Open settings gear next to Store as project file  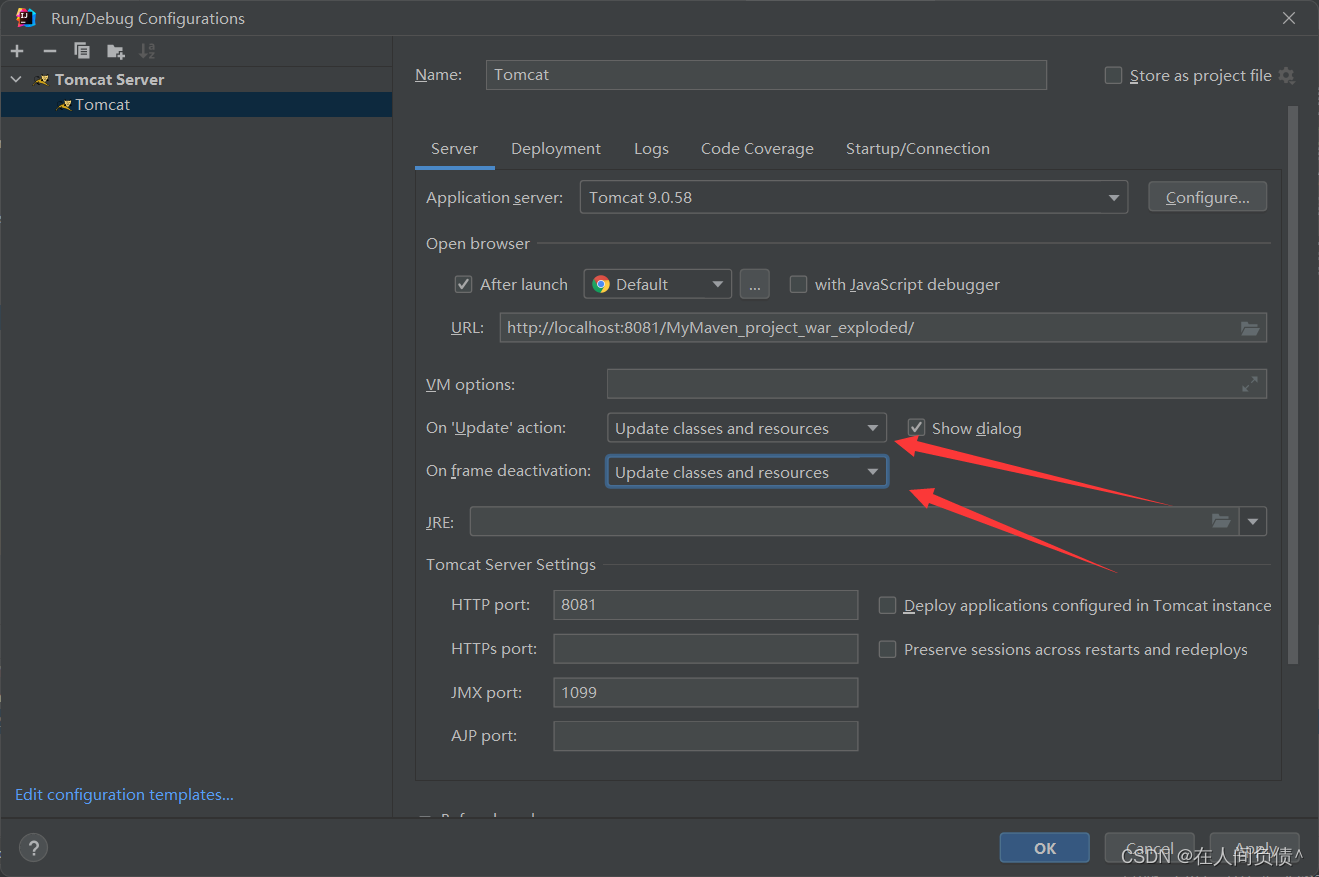(1286, 76)
